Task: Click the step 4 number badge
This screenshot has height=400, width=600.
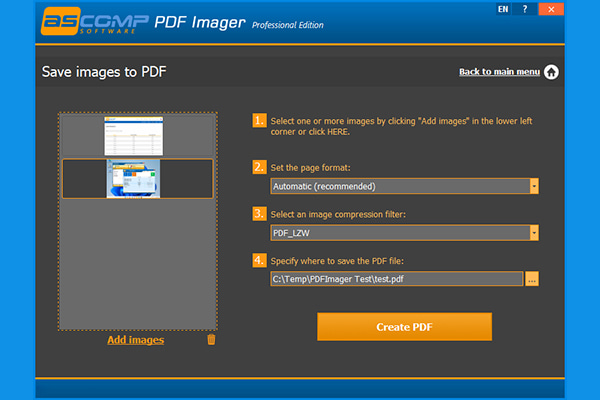Action: (x=259, y=260)
